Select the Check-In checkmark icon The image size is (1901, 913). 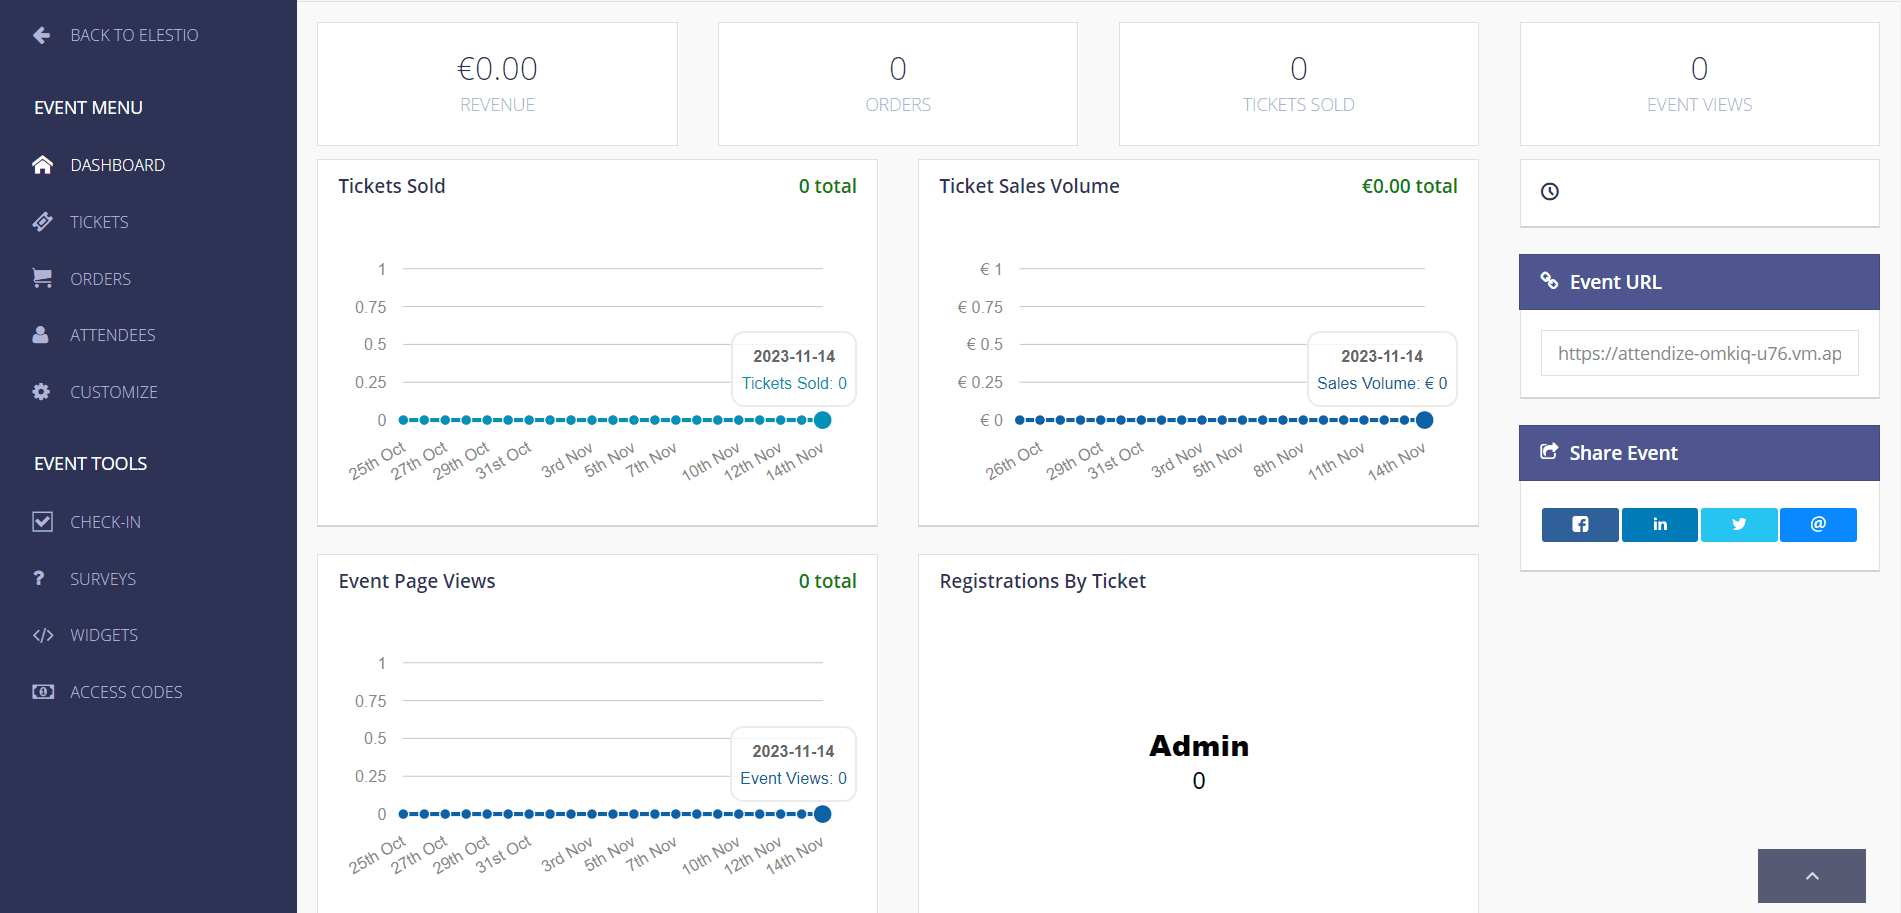42,521
